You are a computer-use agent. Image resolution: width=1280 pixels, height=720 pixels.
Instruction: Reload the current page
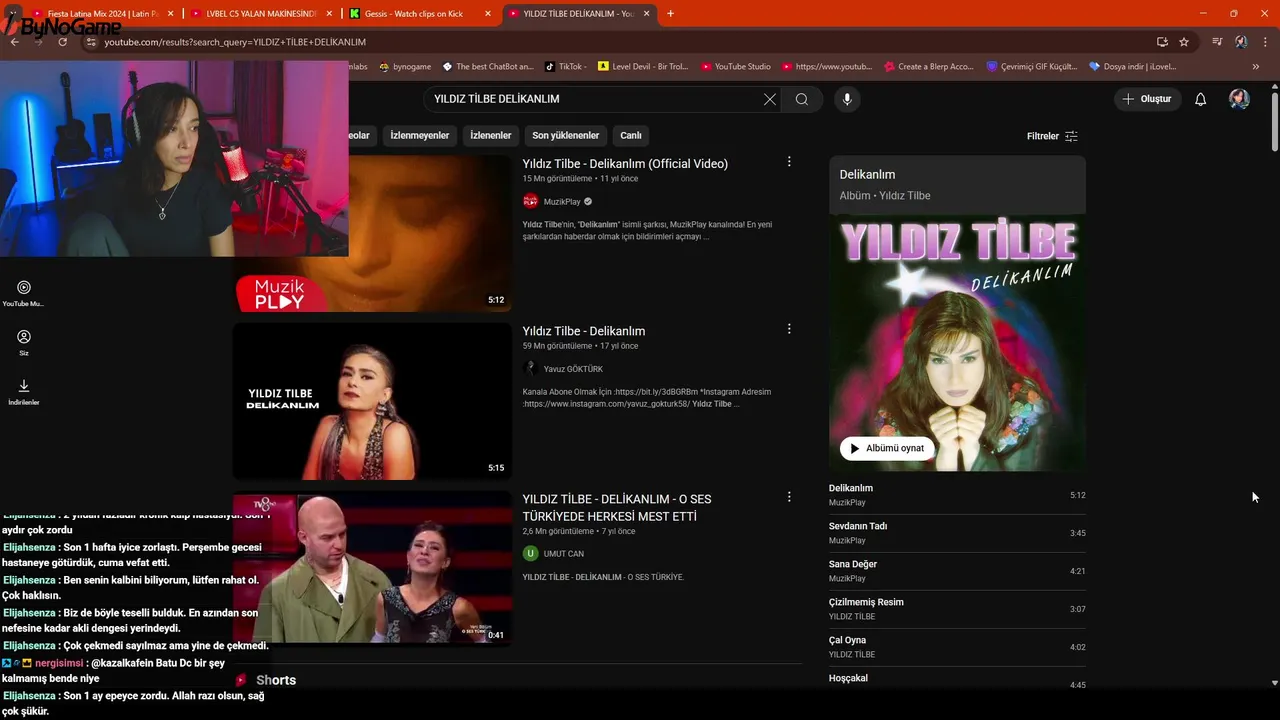pyautogui.click(x=62, y=42)
